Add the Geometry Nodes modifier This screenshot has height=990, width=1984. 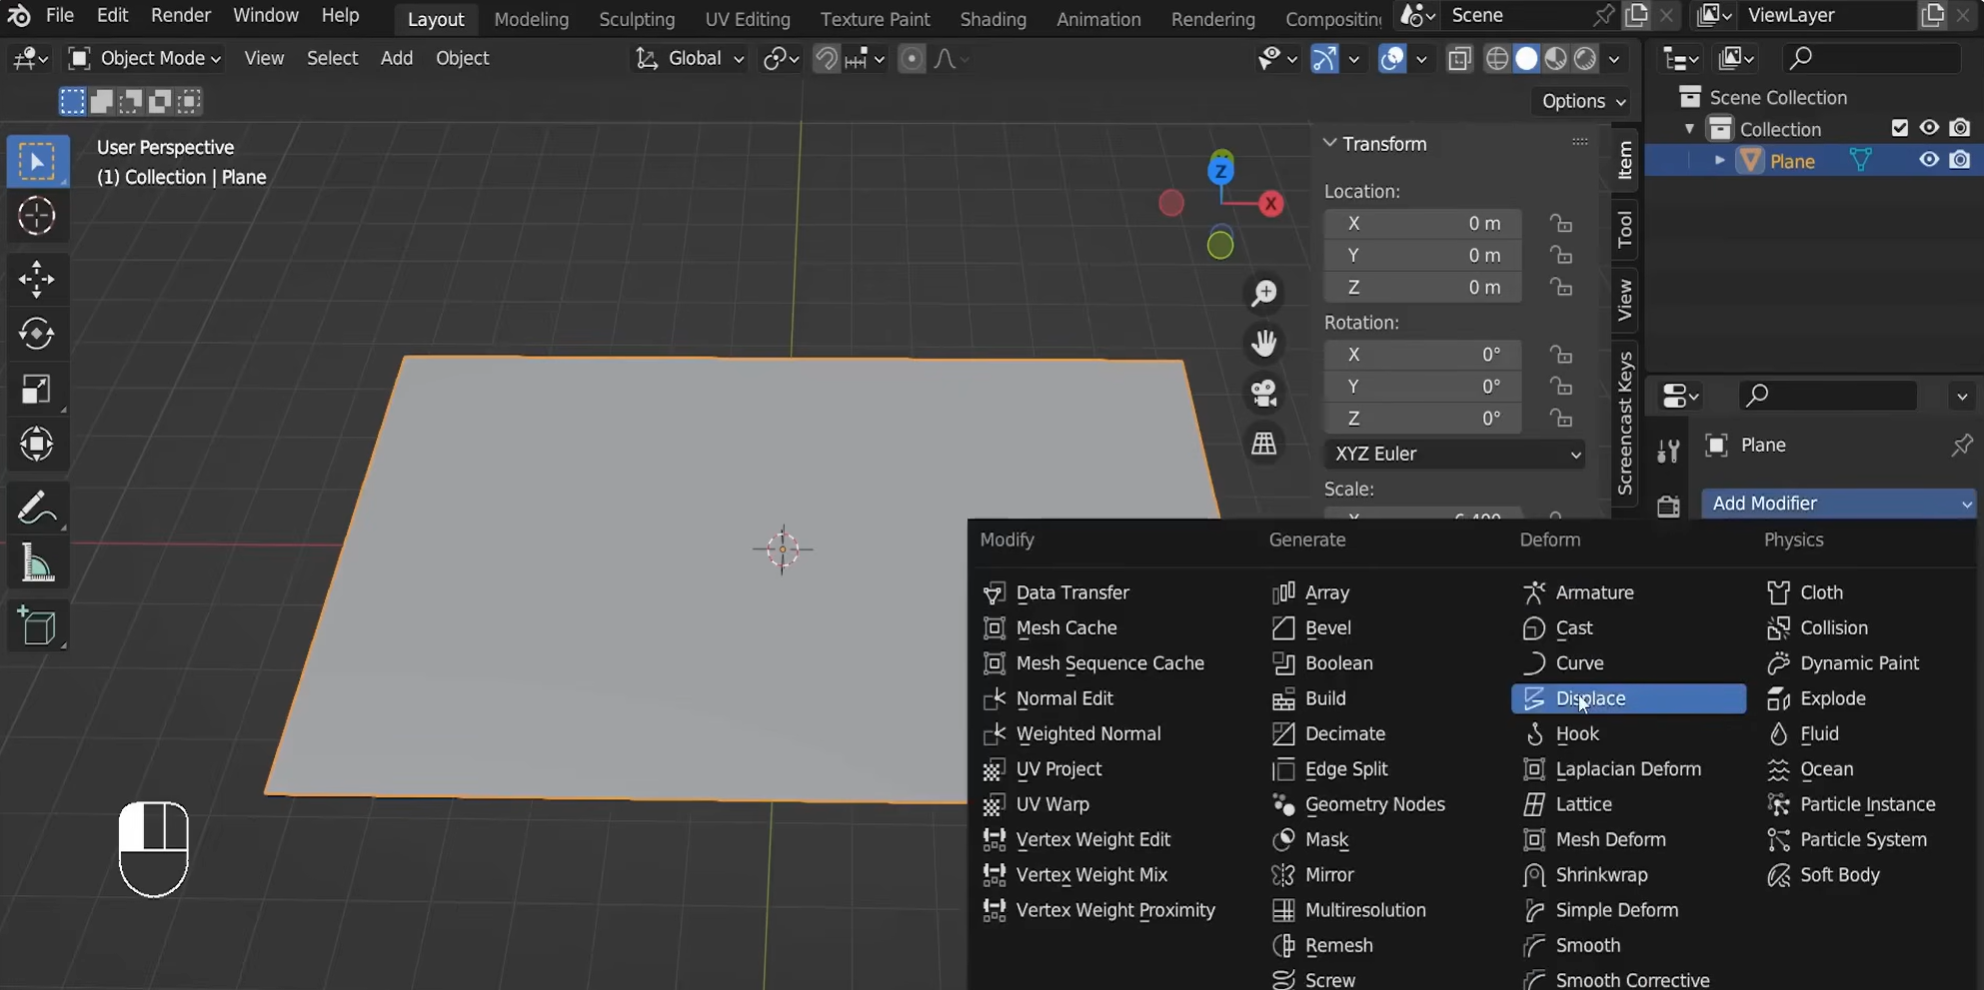click(1374, 804)
